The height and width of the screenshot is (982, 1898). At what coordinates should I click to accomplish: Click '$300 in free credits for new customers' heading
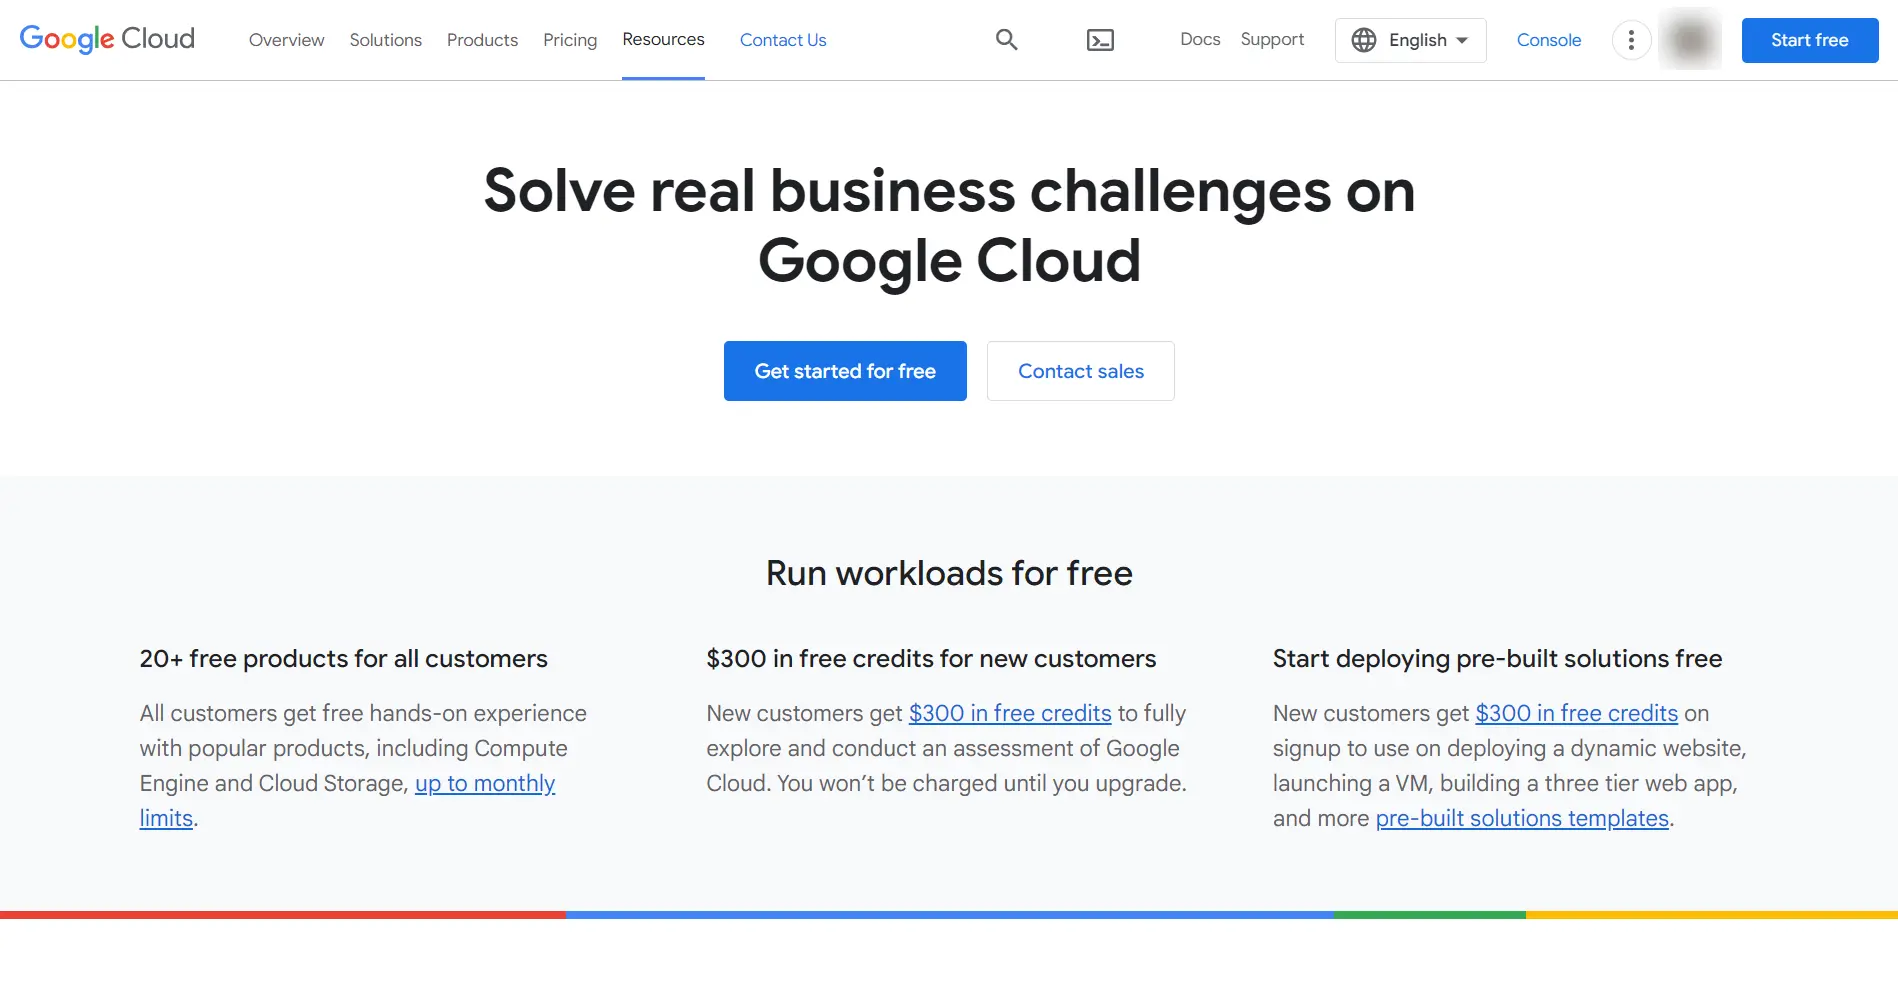click(931, 659)
